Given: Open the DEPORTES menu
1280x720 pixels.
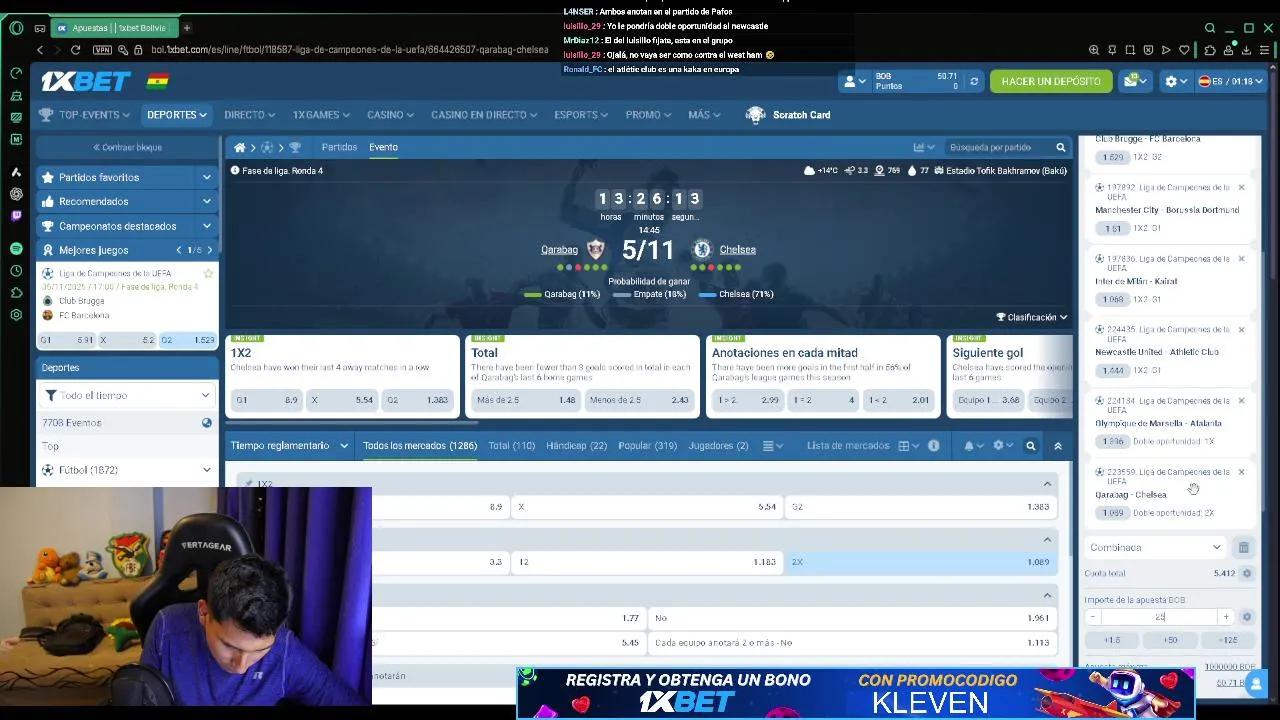Looking at the screenshot, I should click(177, 115).
